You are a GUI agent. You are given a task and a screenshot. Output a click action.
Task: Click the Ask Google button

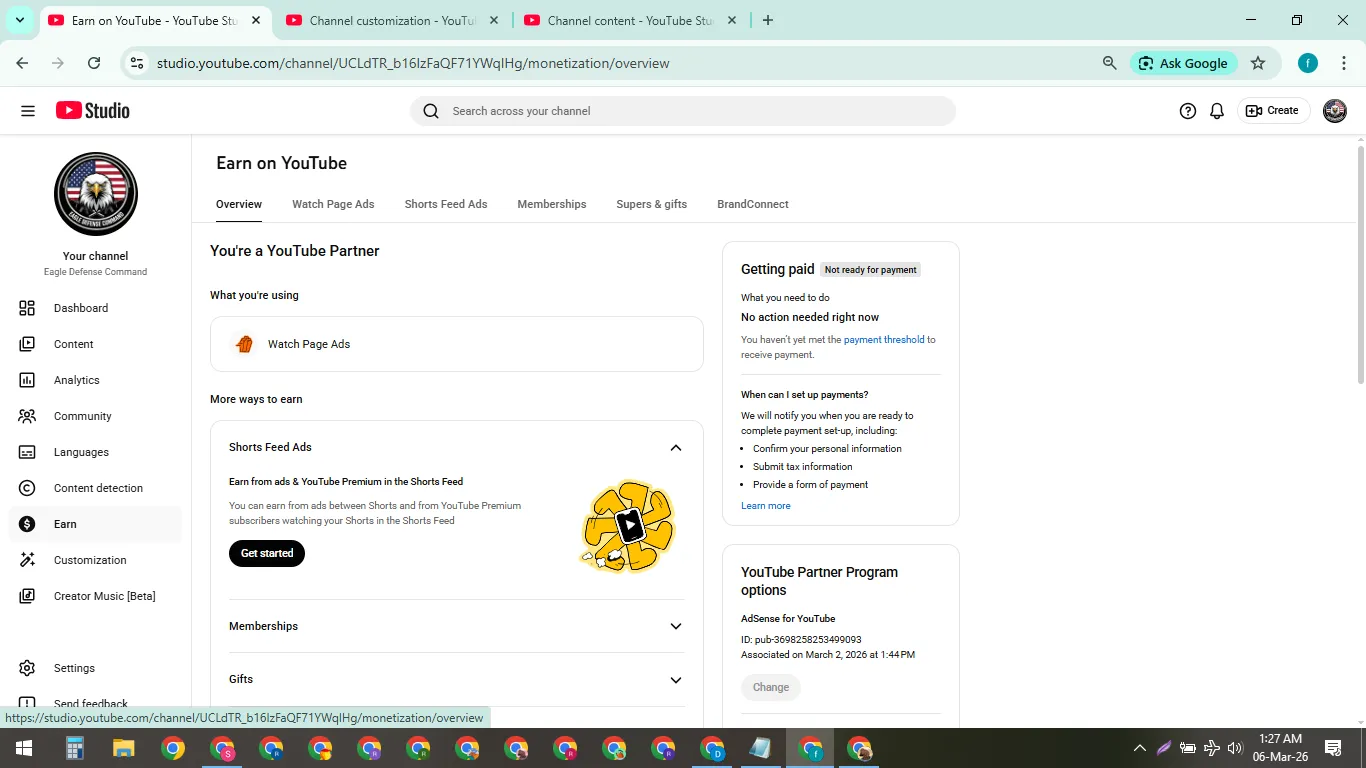click(1184, 63)
